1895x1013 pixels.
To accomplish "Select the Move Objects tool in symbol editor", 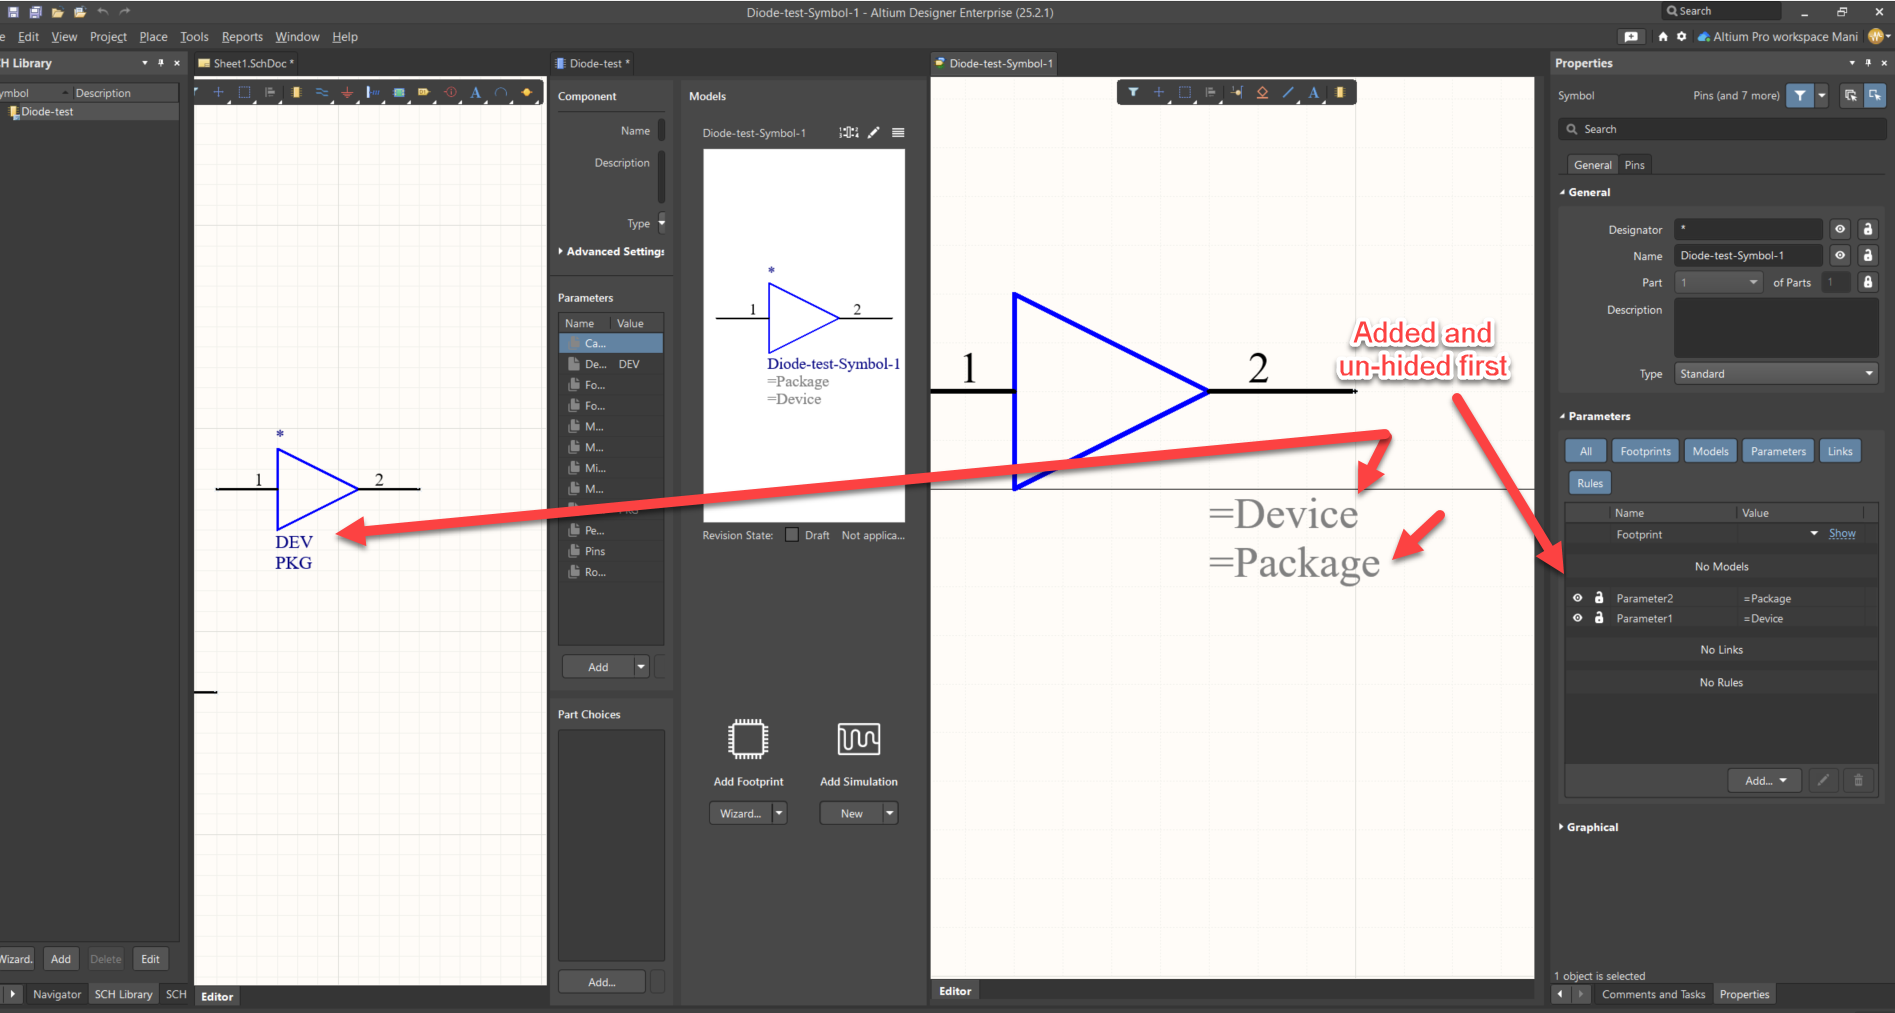I will click(1159, 92).
